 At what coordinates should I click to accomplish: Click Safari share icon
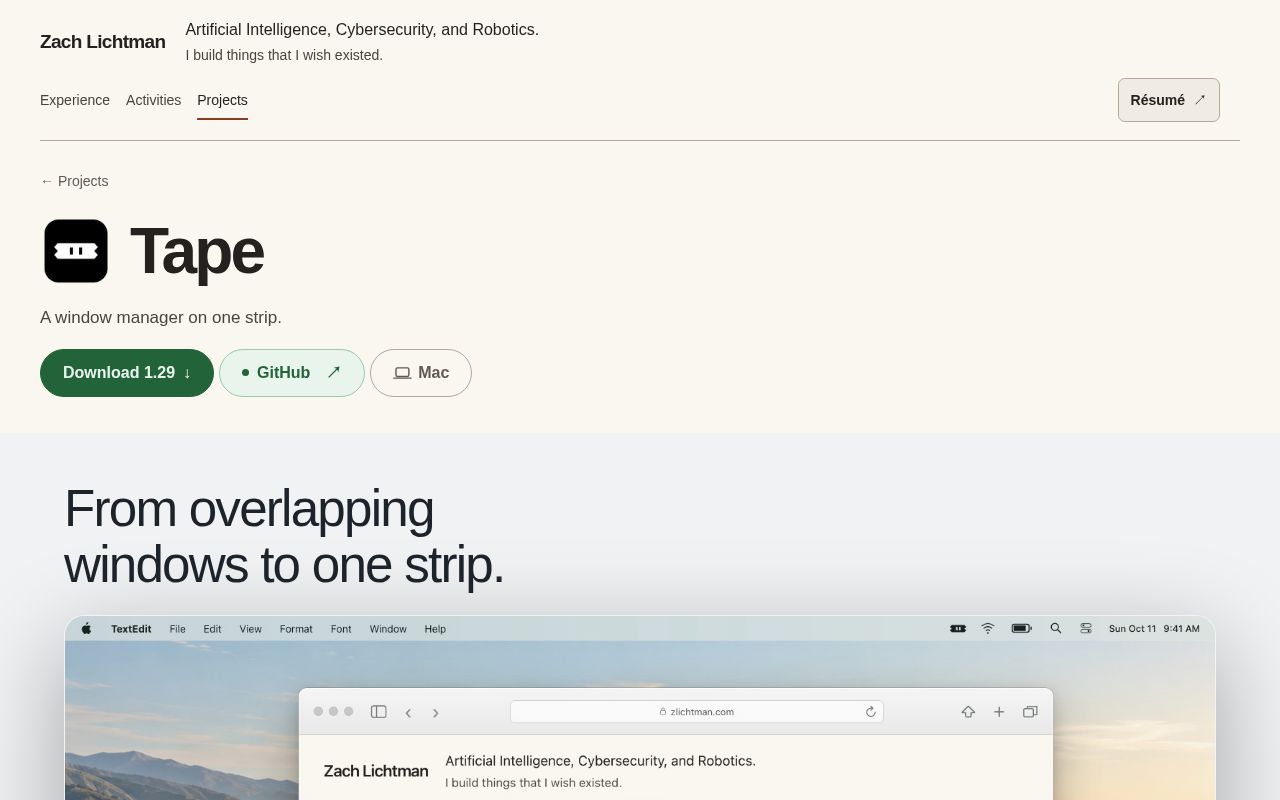pyautogui.click(x=968, y=712)
